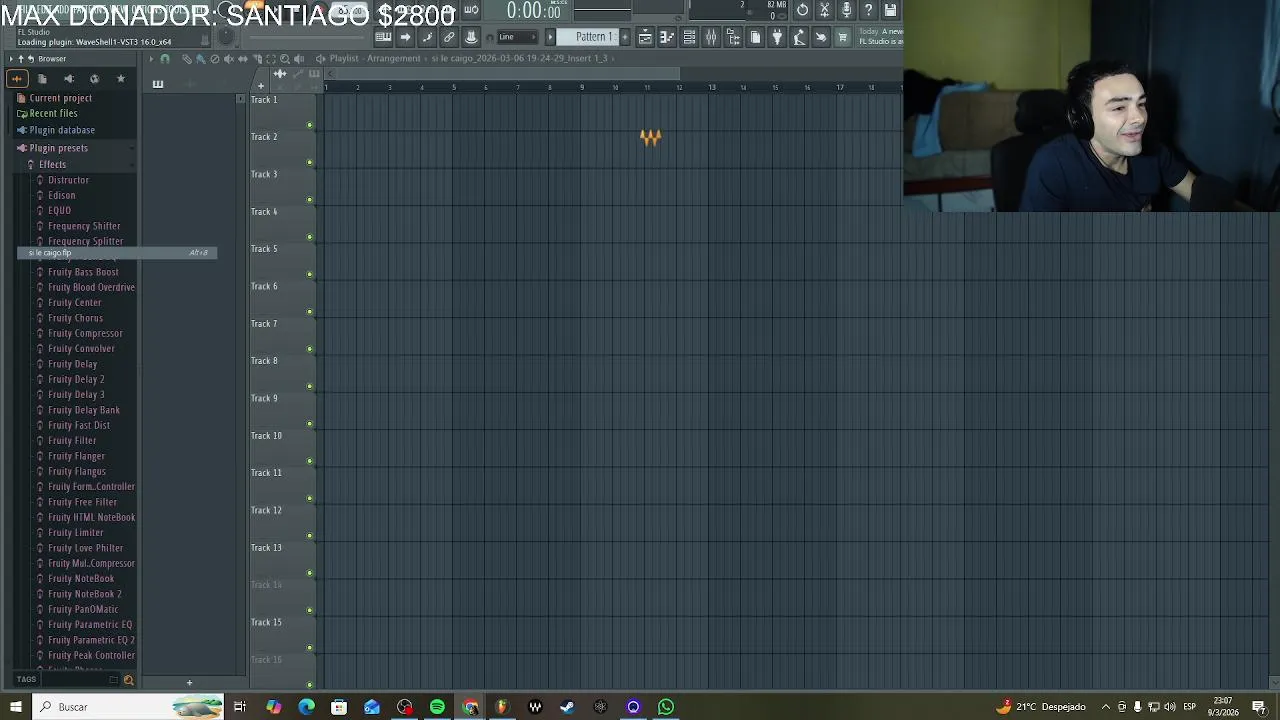Select the playlist mute tool
Screen dimensions: 1280x720
pos(228,59)
